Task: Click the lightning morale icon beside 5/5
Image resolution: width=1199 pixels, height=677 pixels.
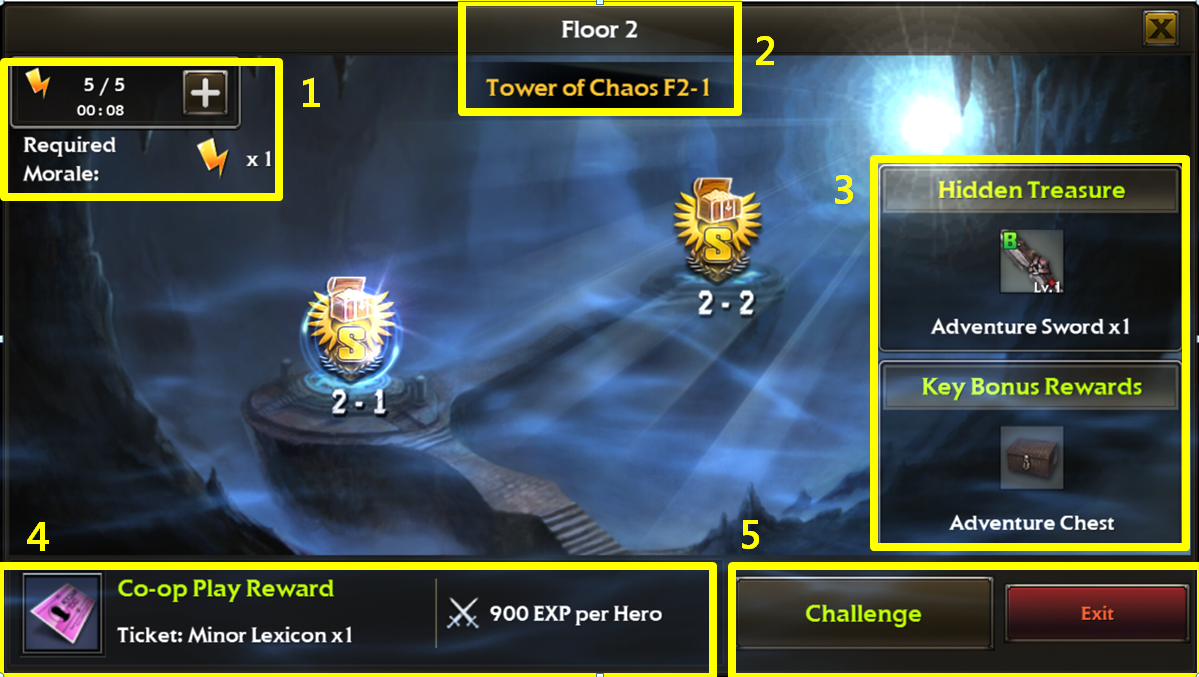Action: point(37,82)
